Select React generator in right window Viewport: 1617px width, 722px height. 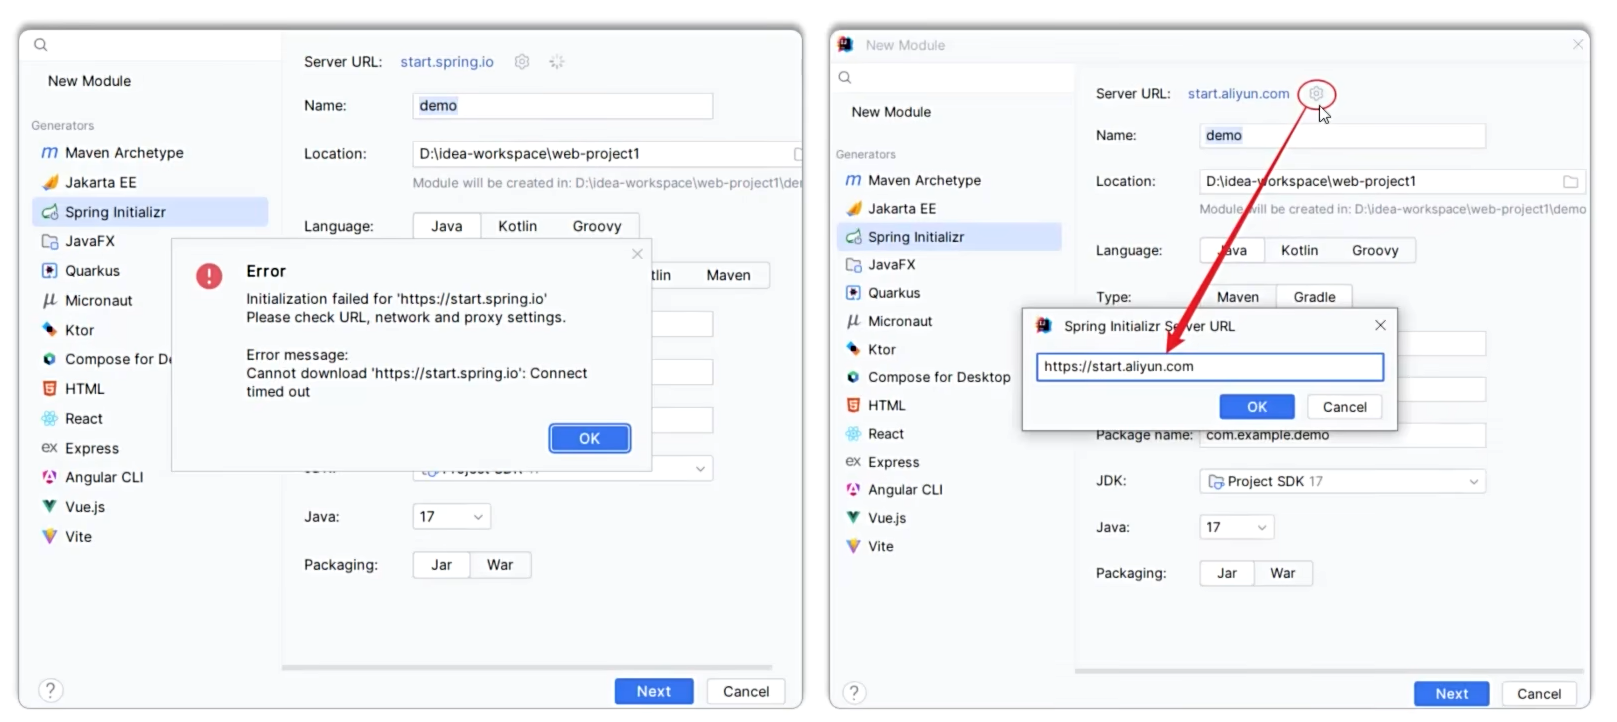point(948,434)
